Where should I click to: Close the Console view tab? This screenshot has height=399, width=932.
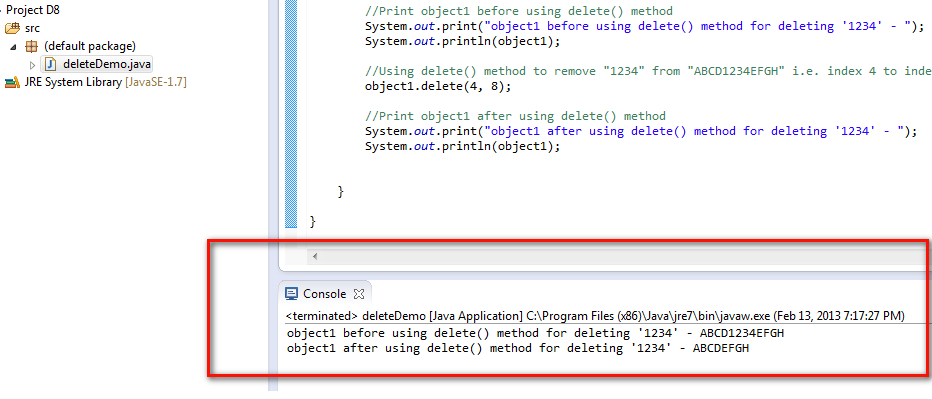click(358, 294)
